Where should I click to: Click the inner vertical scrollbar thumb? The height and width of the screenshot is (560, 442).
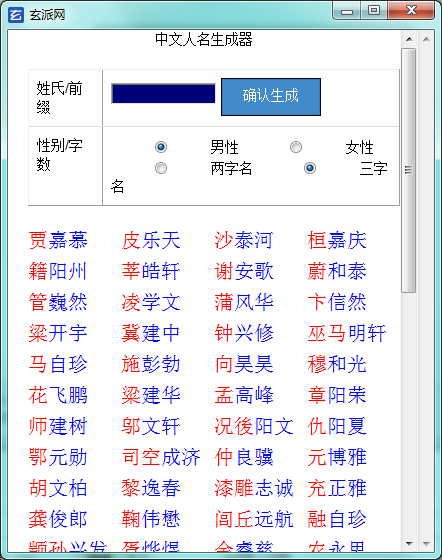click(x=409, y=170)
